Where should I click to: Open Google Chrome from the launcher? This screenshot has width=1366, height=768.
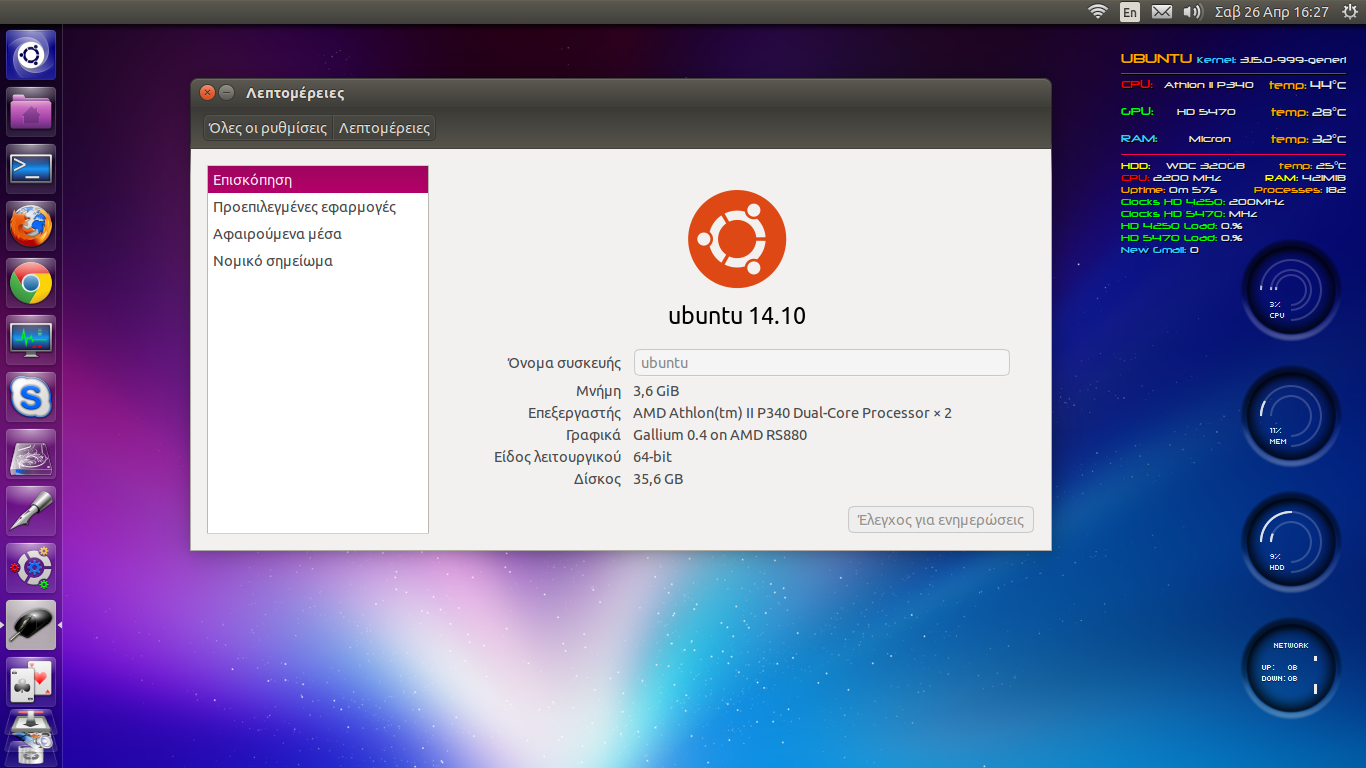pyautogui.click(x=31, y=284)
